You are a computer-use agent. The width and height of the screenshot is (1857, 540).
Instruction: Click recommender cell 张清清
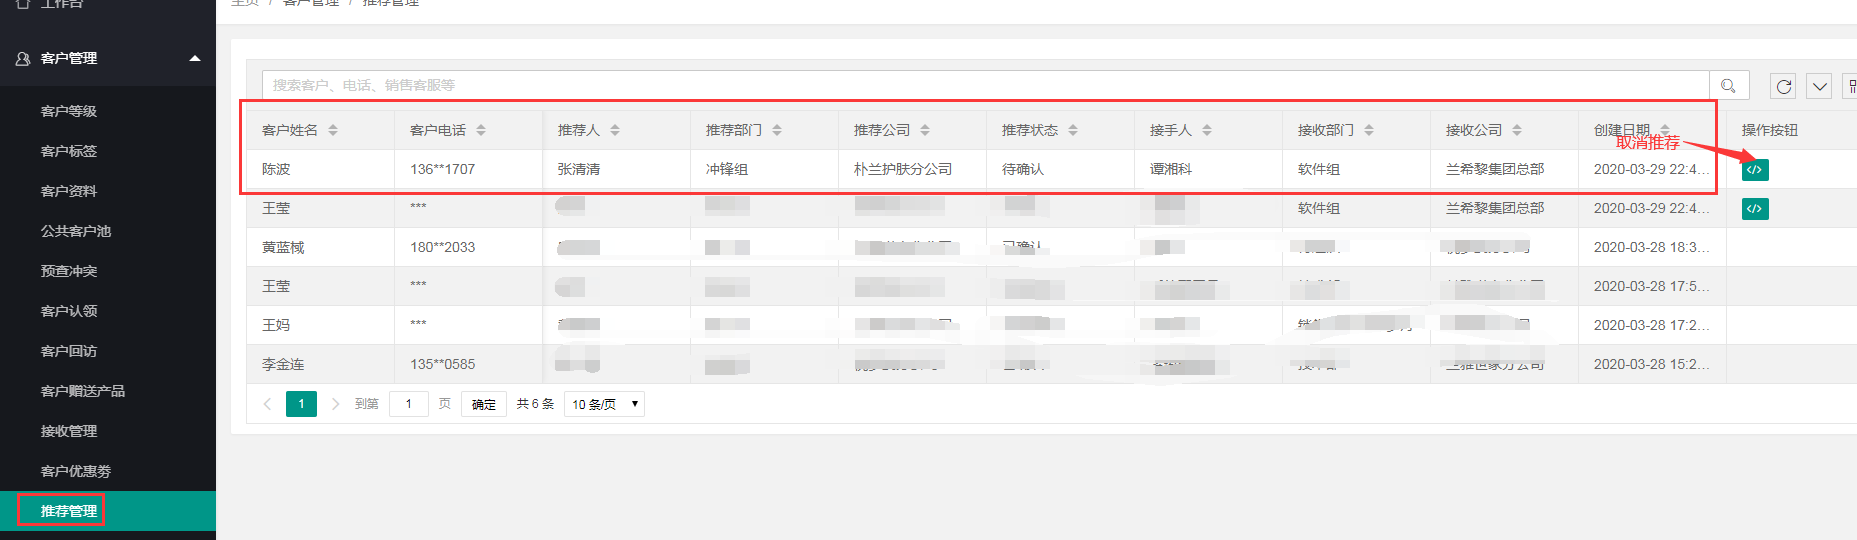(x=579, y=170)
